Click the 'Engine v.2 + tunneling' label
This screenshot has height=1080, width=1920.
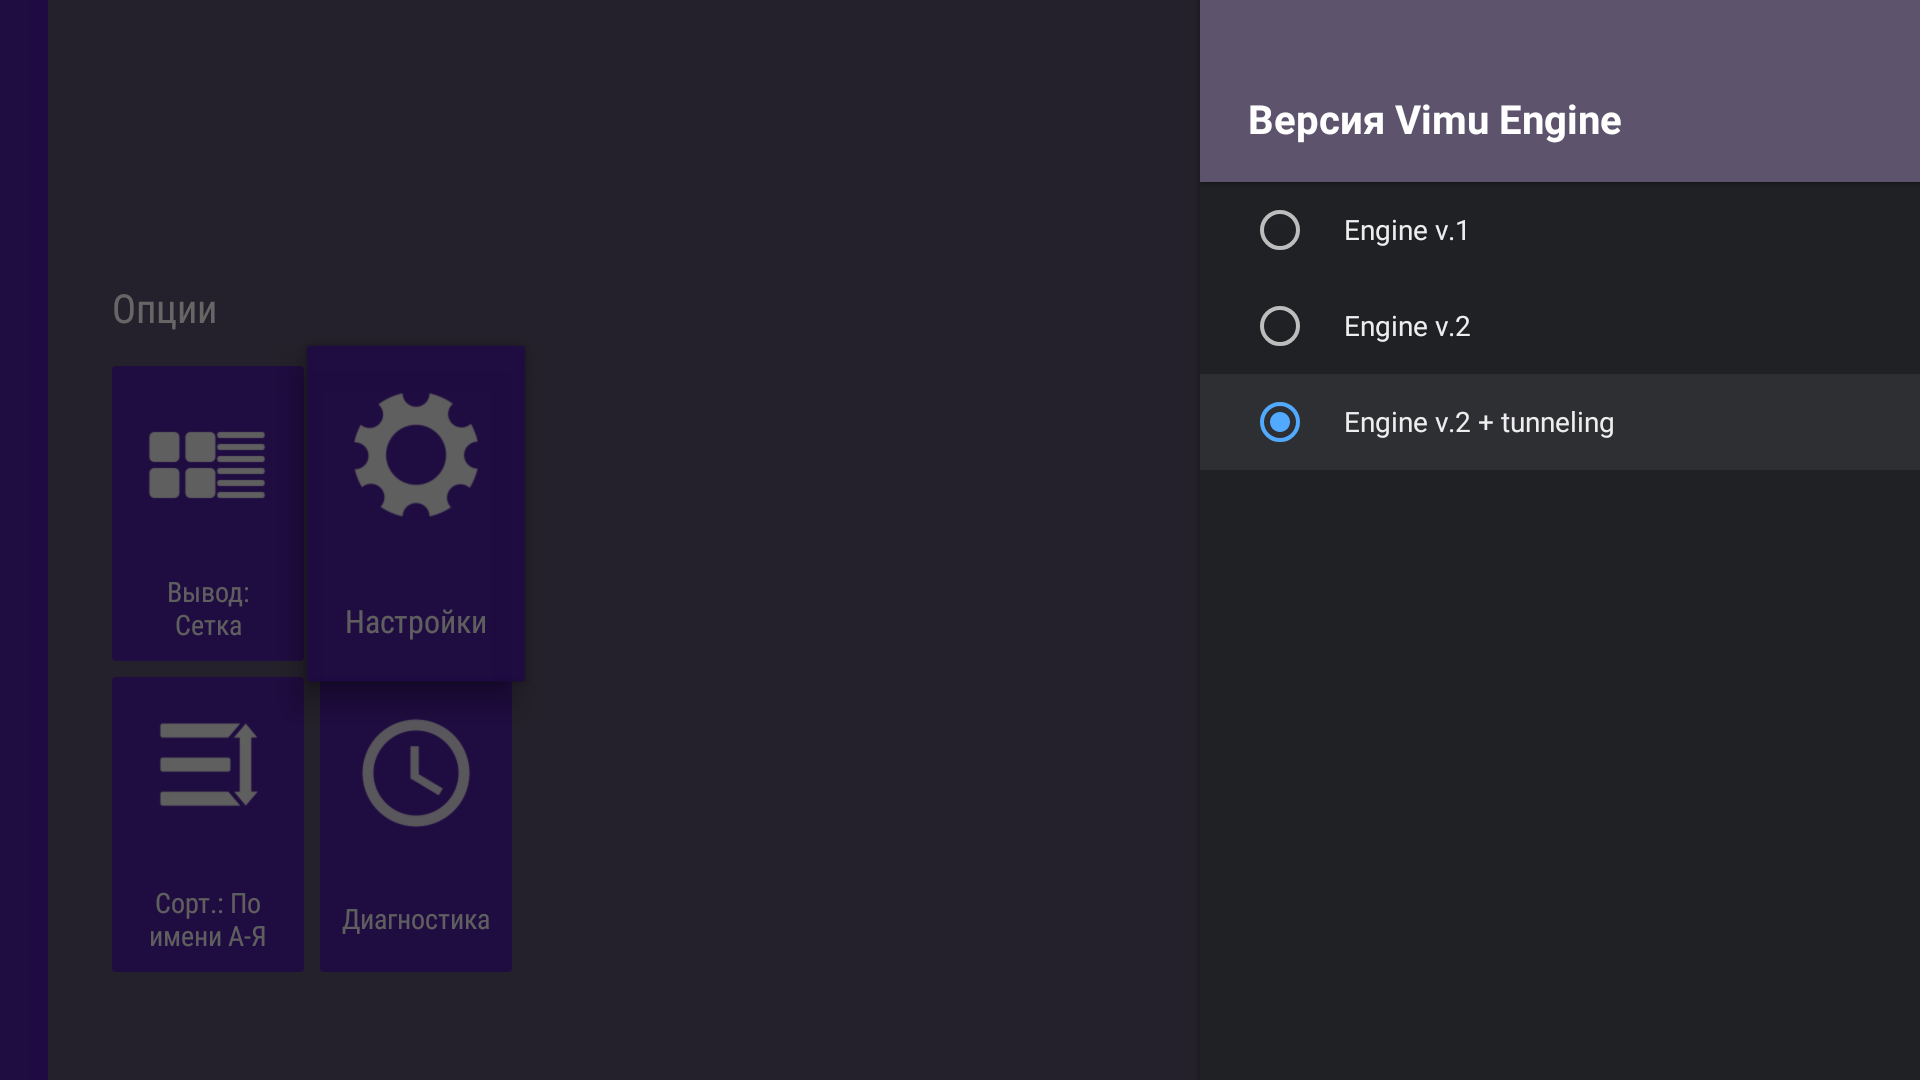pos(1478,422)
